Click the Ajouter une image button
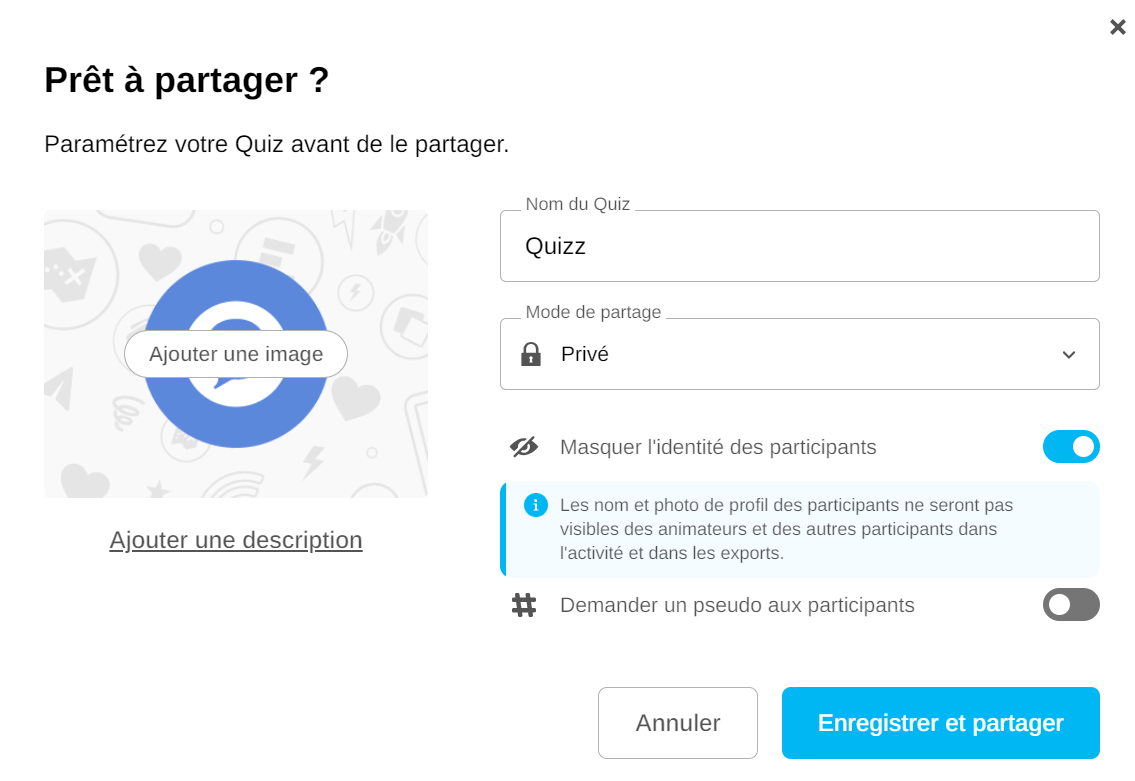The width and height of the screenshot is (1135, 781). click(x=236, y=354)
